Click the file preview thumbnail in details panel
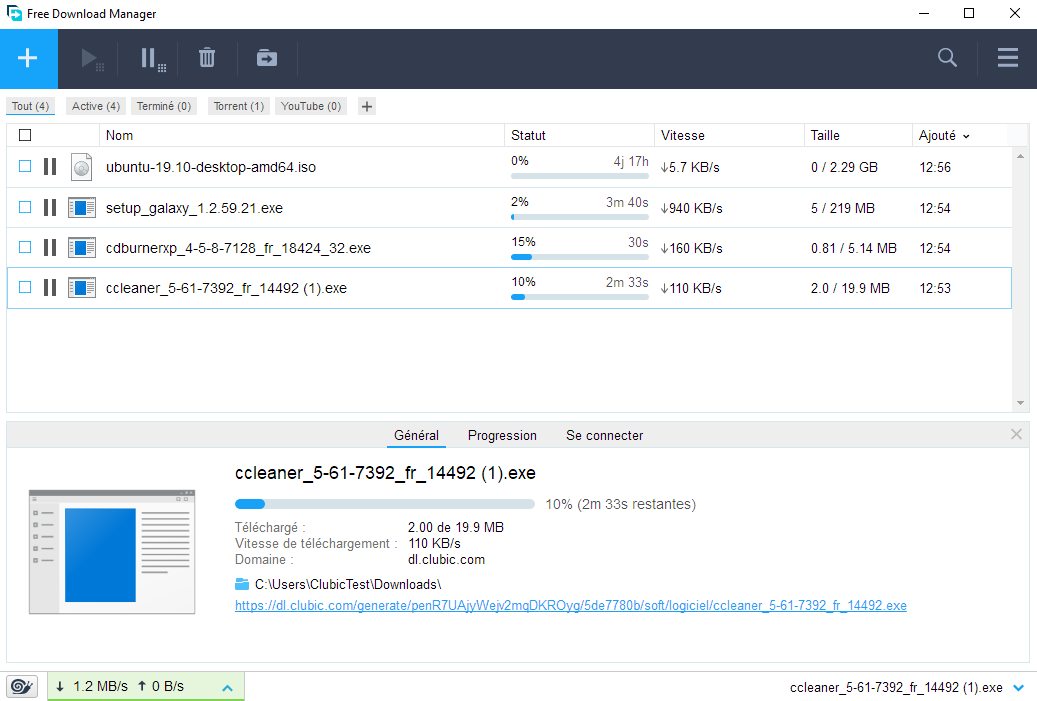1037x701 pixels. 112,552
